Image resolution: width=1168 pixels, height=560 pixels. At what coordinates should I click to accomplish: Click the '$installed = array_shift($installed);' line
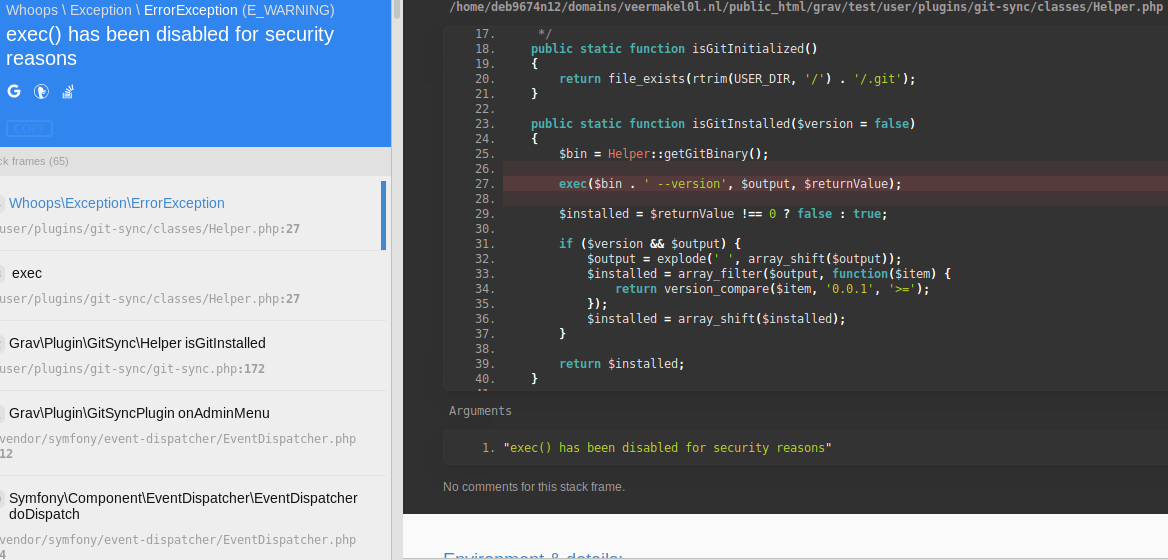717,319
